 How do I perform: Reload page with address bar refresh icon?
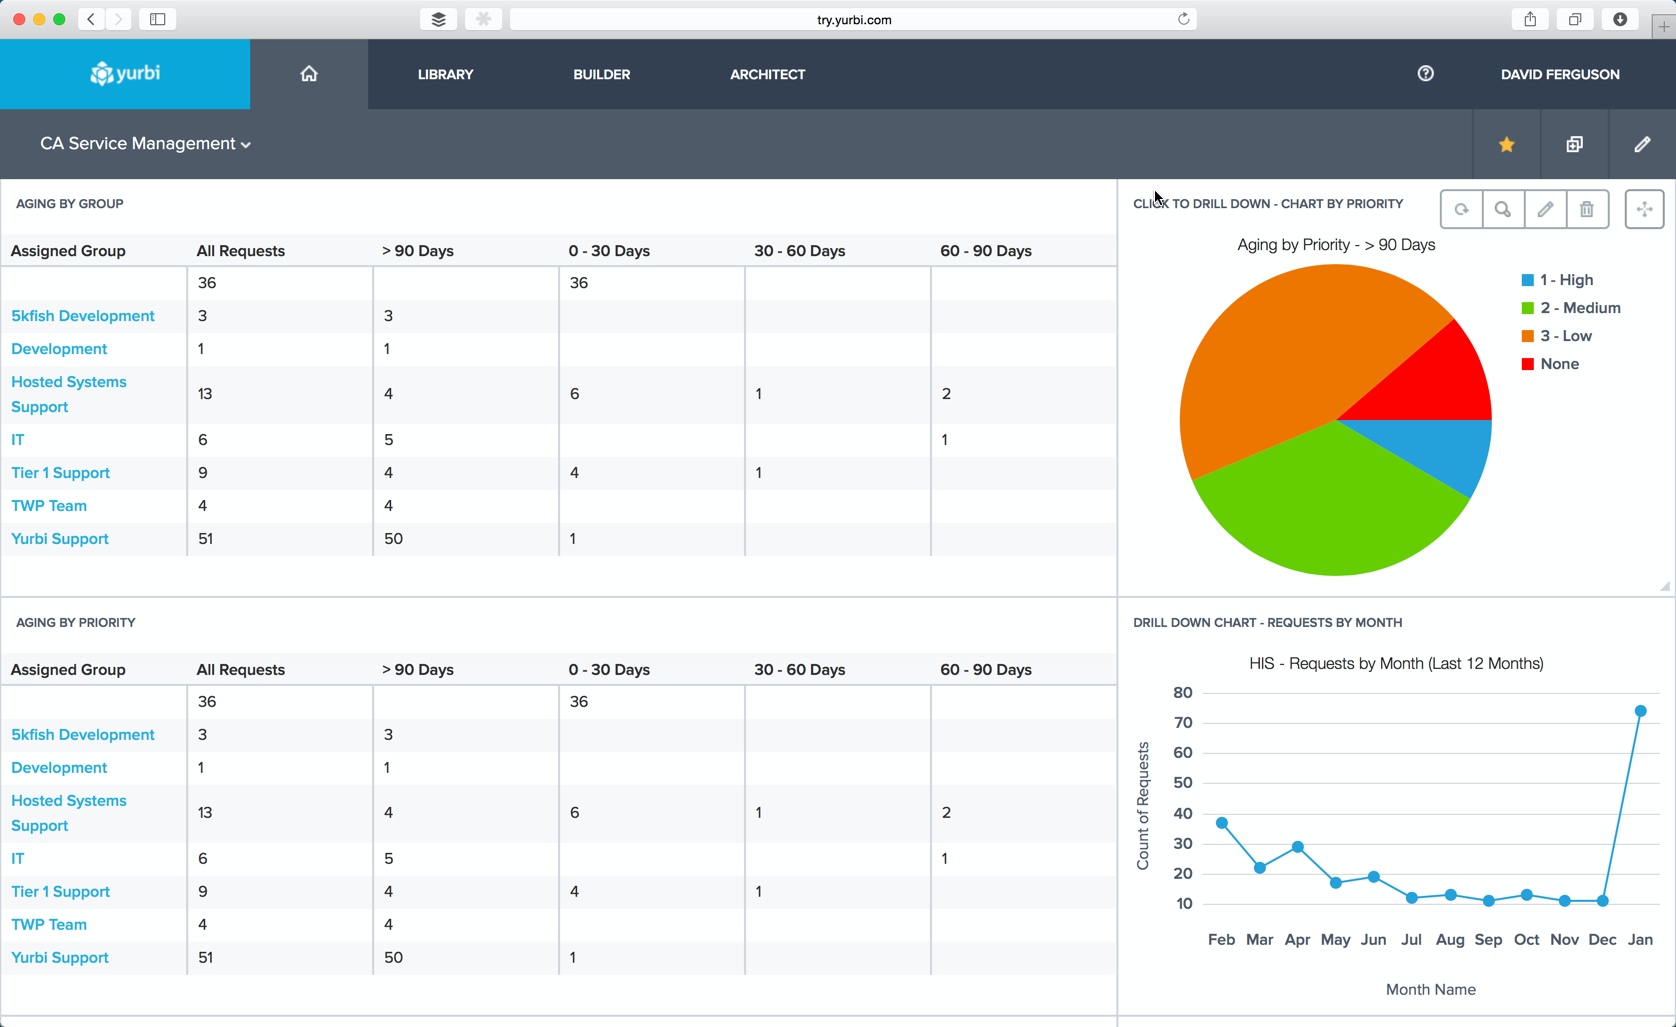pyautogui.click(x=1183, y=19)
